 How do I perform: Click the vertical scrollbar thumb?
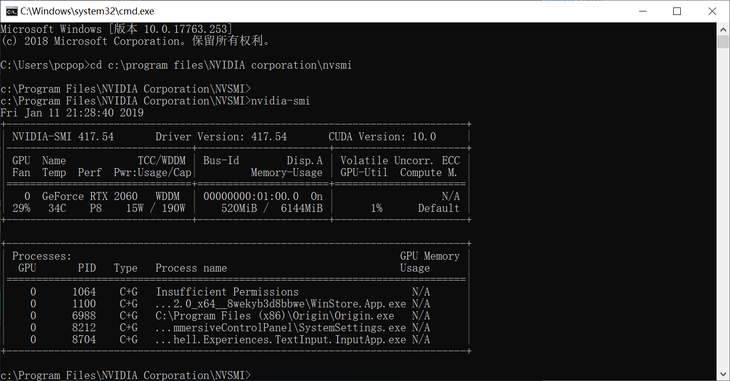[x=723, y=42]
